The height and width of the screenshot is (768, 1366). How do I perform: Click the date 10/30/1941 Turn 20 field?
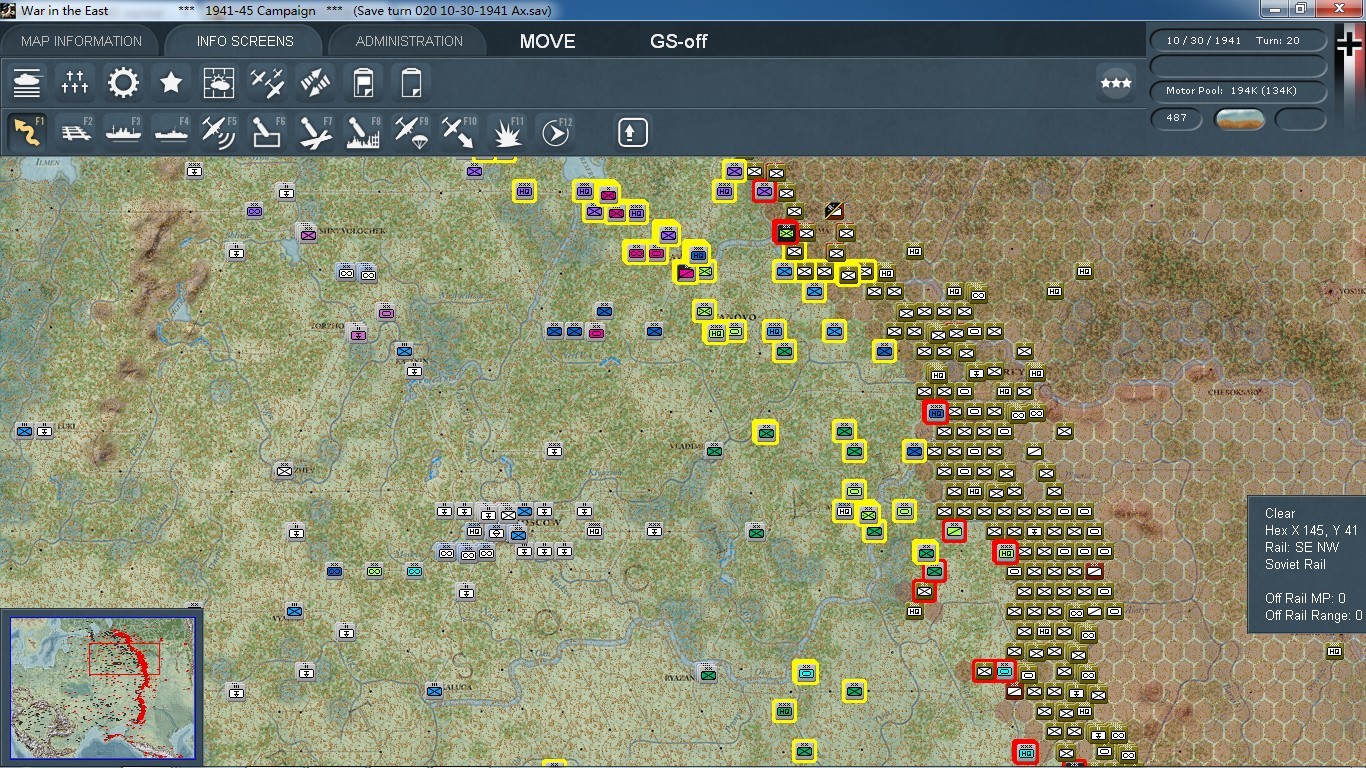pyautogui.click(x=1238, y=41)
